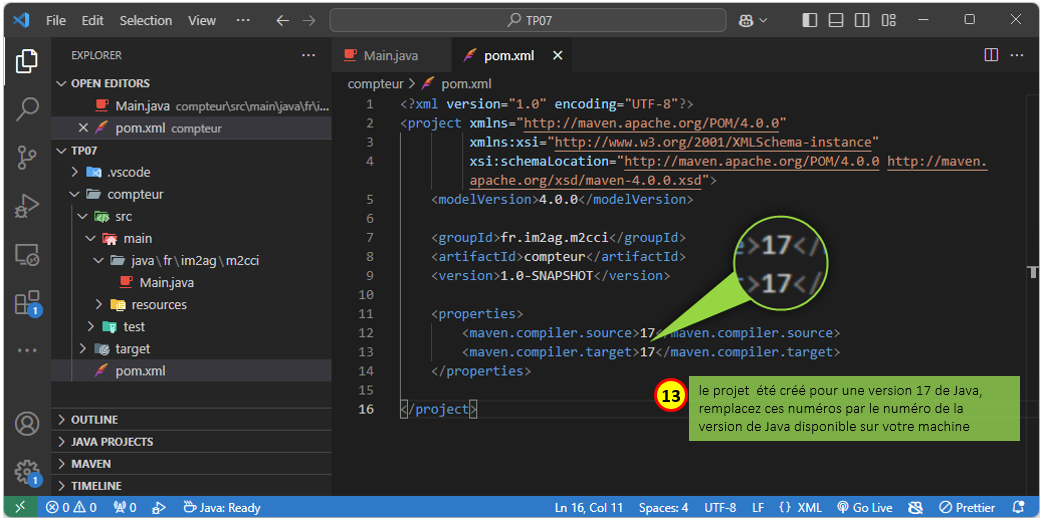Open the Search view in activity bar

pos(27,108)
